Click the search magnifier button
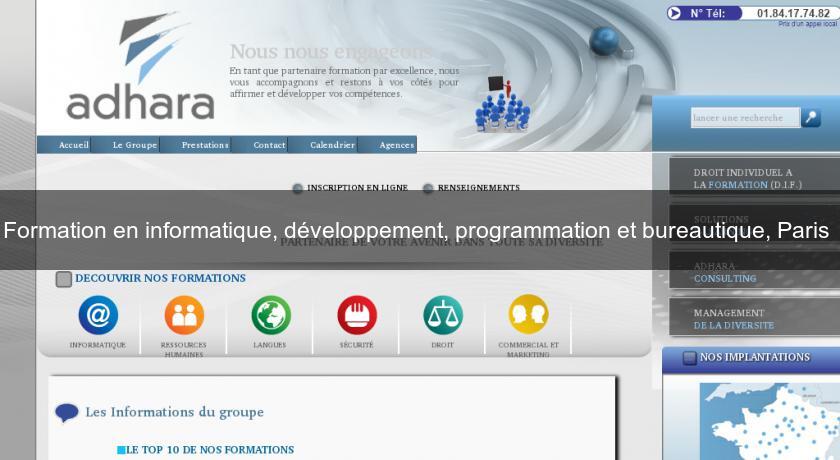Image resolution: width=840 pixels, height=460 pixels. (811, 117)
